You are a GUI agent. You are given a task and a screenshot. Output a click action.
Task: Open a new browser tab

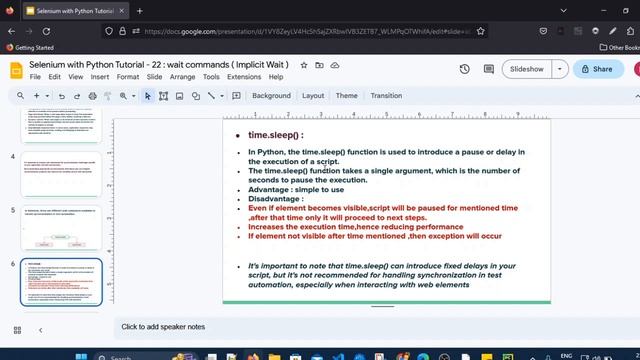pos(140,11)
